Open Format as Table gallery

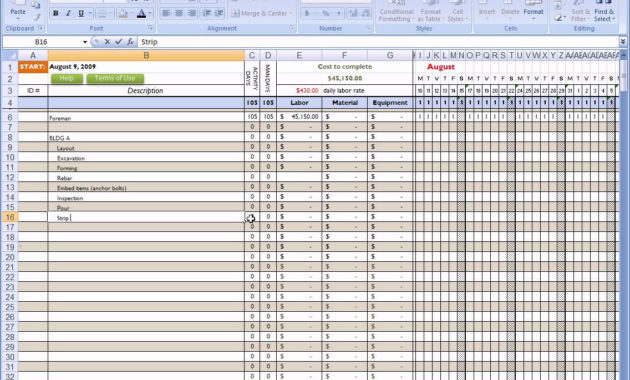430,12
